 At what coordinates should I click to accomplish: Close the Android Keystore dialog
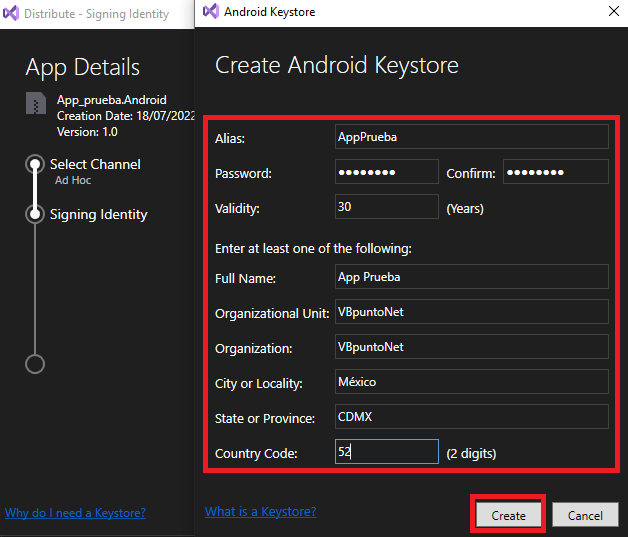pos(614,11)
